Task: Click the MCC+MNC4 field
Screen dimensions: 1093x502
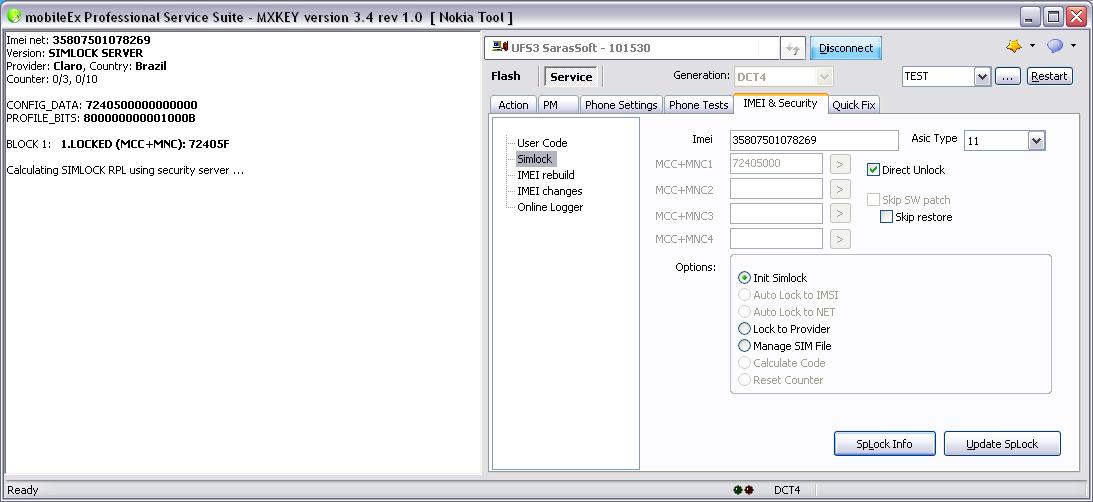Action: pos(776,239)
